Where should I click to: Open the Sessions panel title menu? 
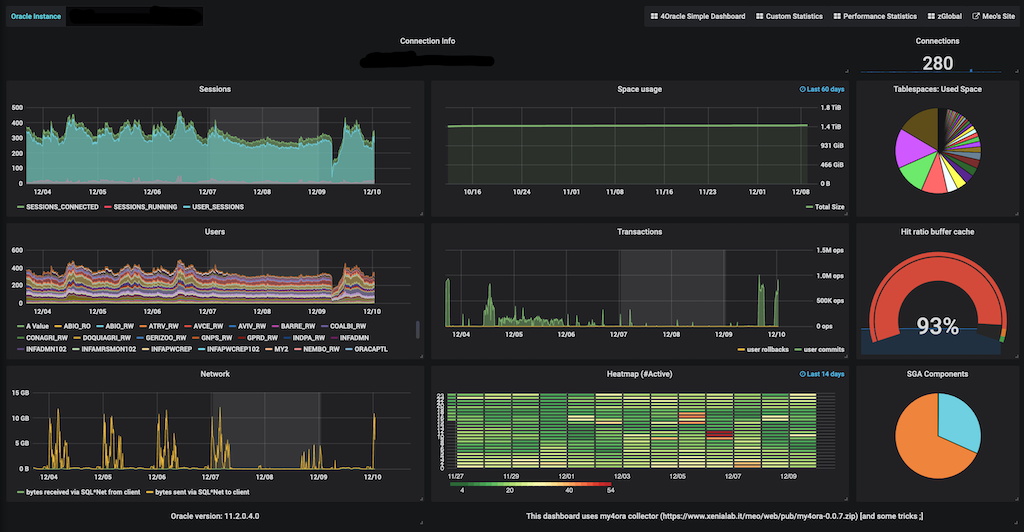[215, 89]
